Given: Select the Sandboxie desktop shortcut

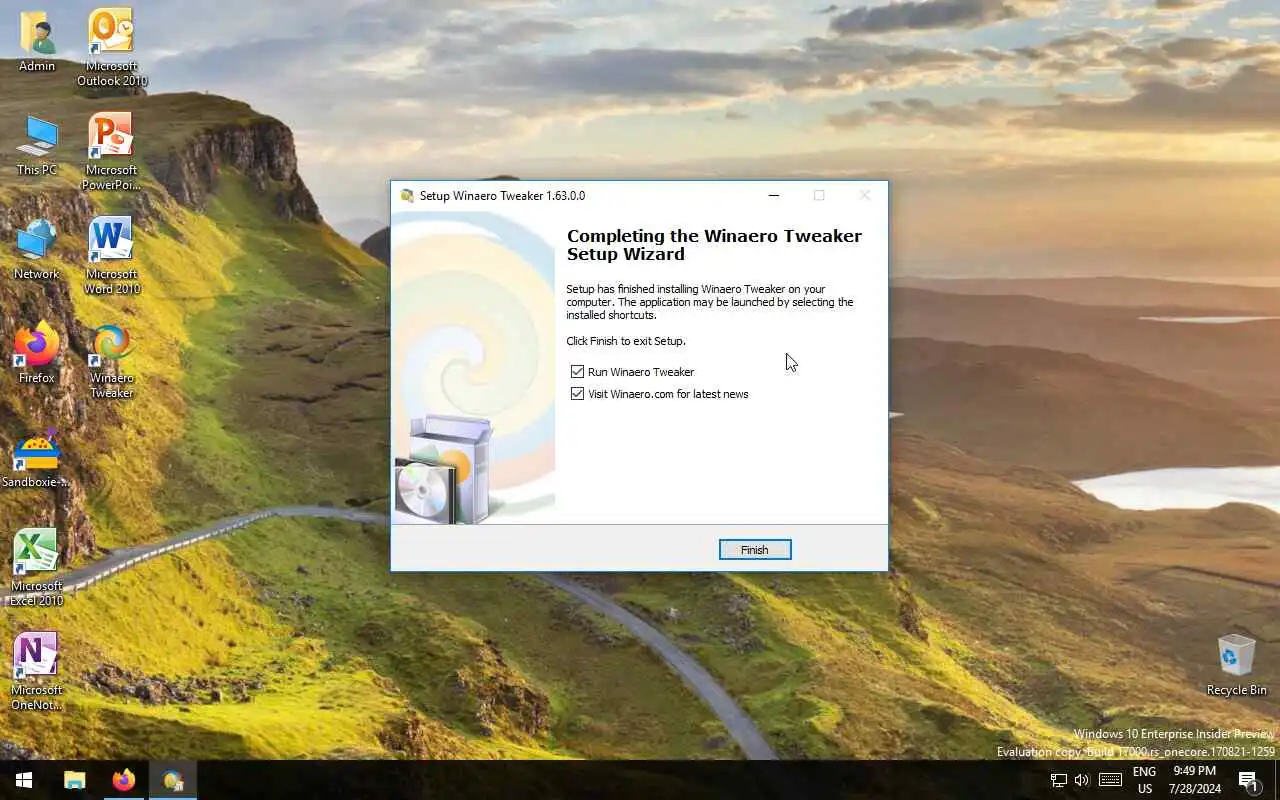Looking at the screenshot, I should tap(37, 458).
